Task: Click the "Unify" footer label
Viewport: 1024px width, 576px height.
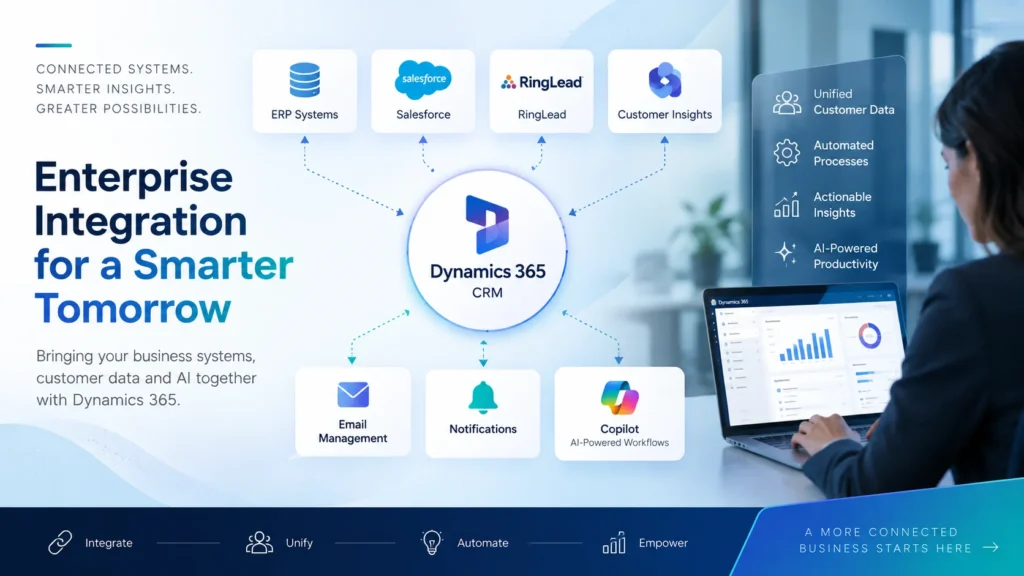Action: coord(299,543)
